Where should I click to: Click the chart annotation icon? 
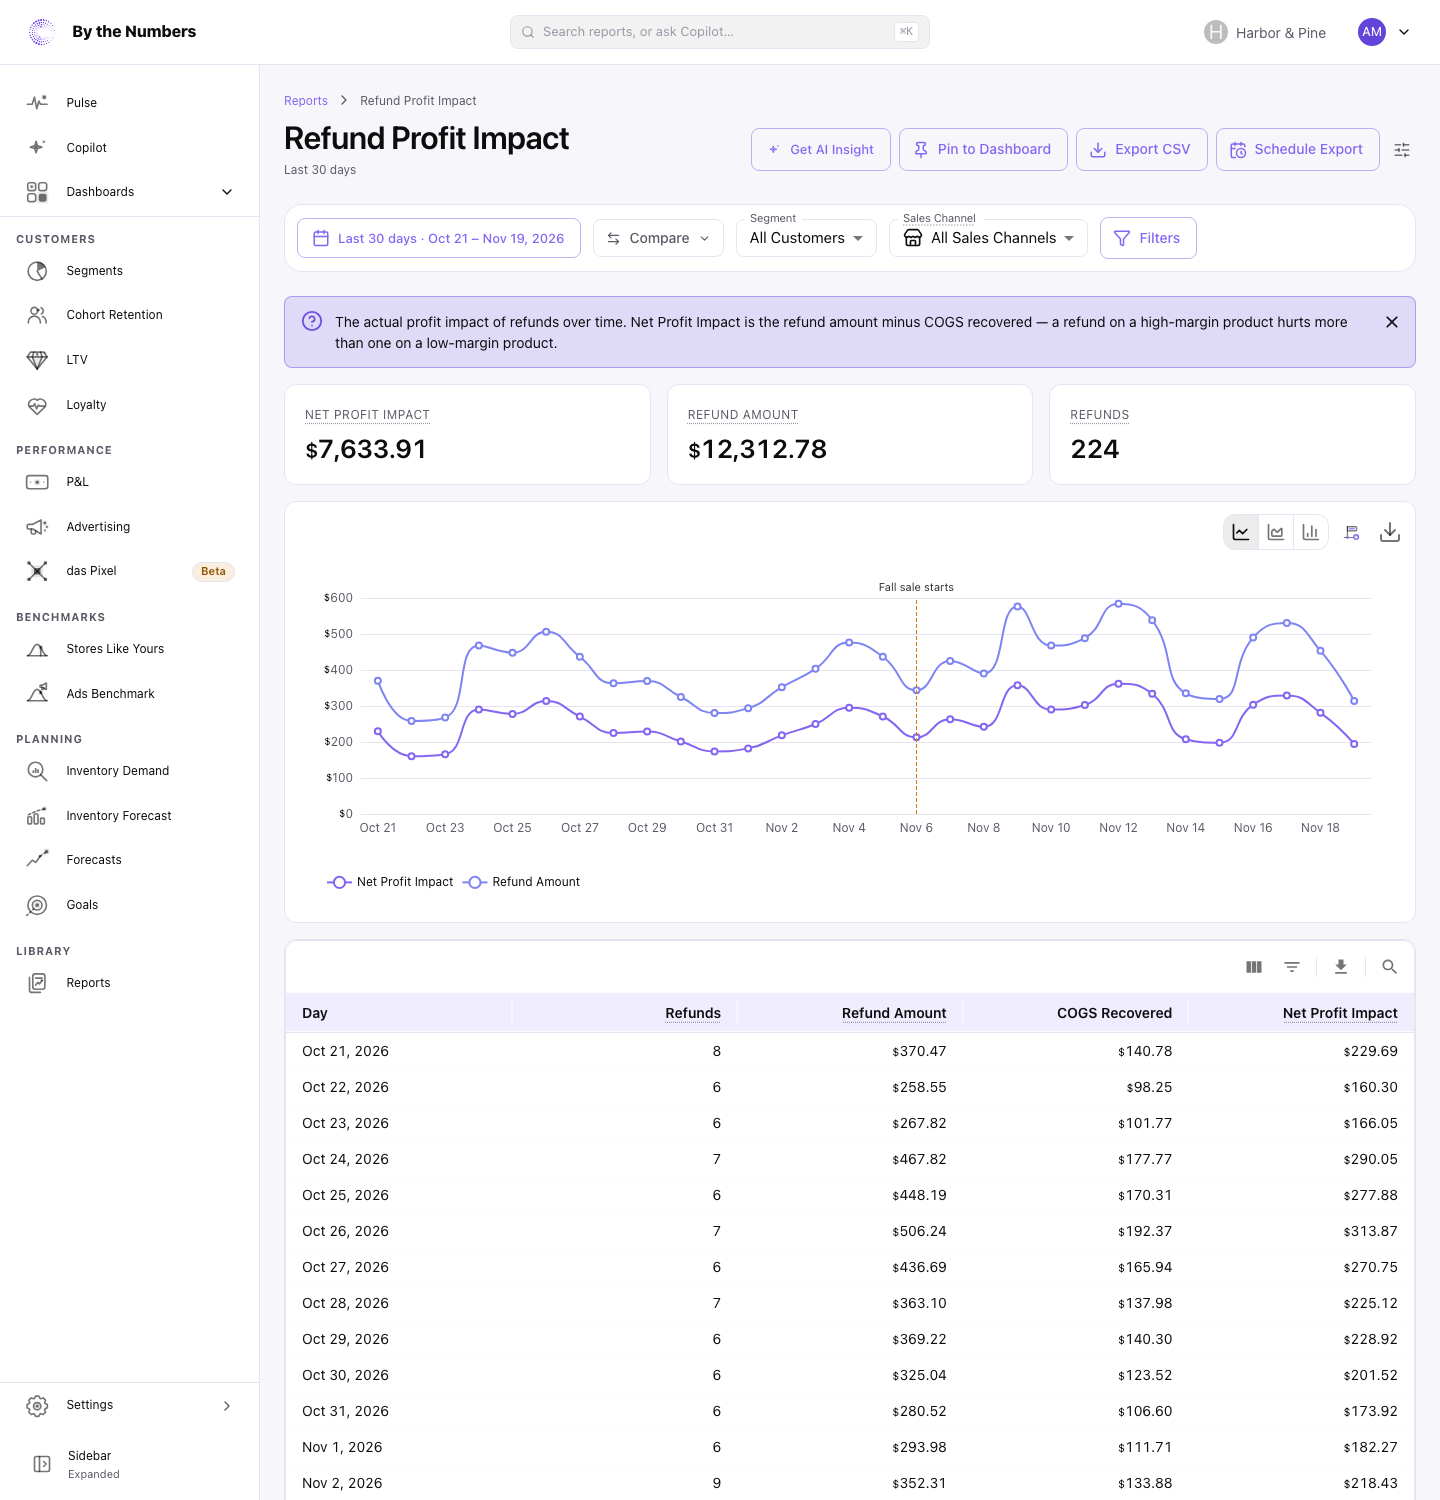(1352, 532)
